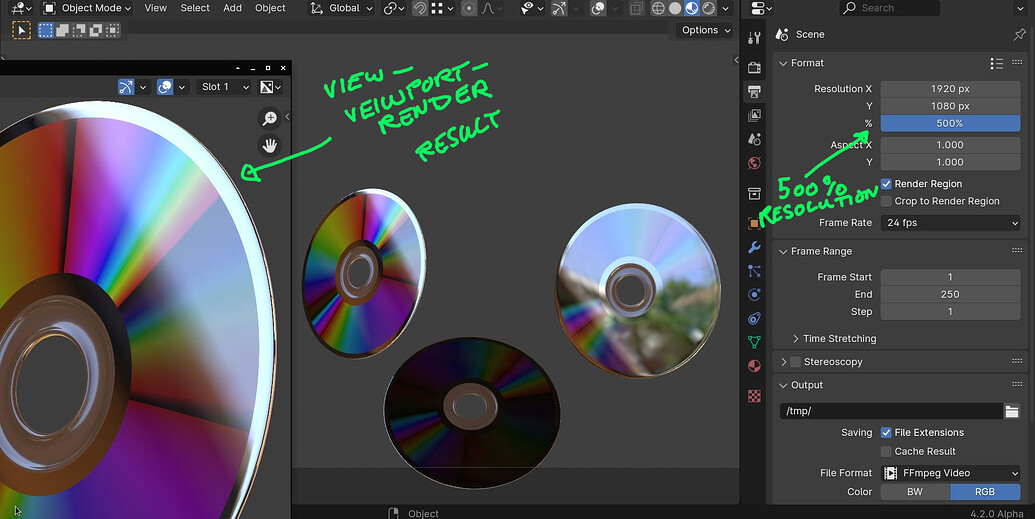The image size is (1035, 519).
Task: Switch to rendered viewport shading
Action: [708, 8]
